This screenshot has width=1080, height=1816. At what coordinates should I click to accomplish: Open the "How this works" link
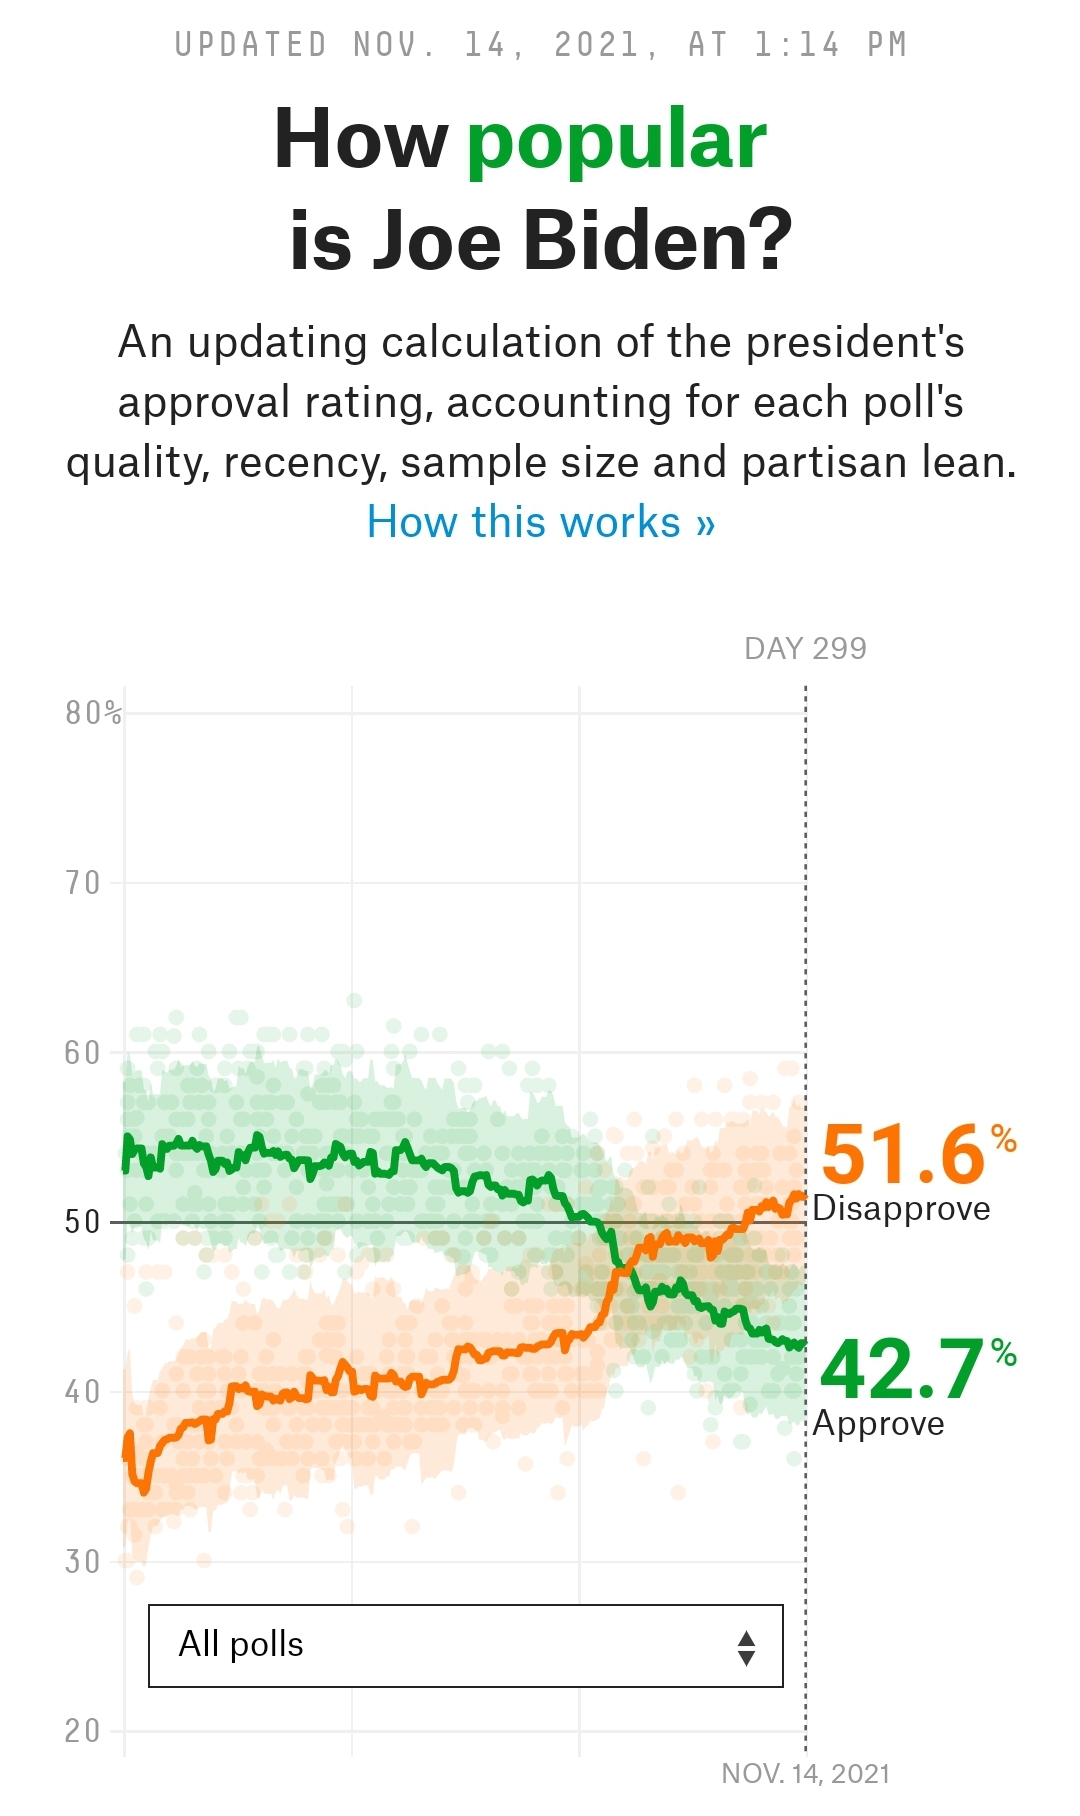[541, 522]
